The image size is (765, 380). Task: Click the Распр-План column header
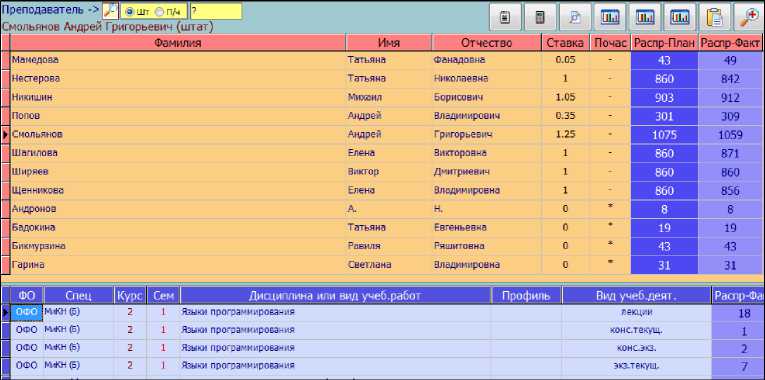[664, 43]
